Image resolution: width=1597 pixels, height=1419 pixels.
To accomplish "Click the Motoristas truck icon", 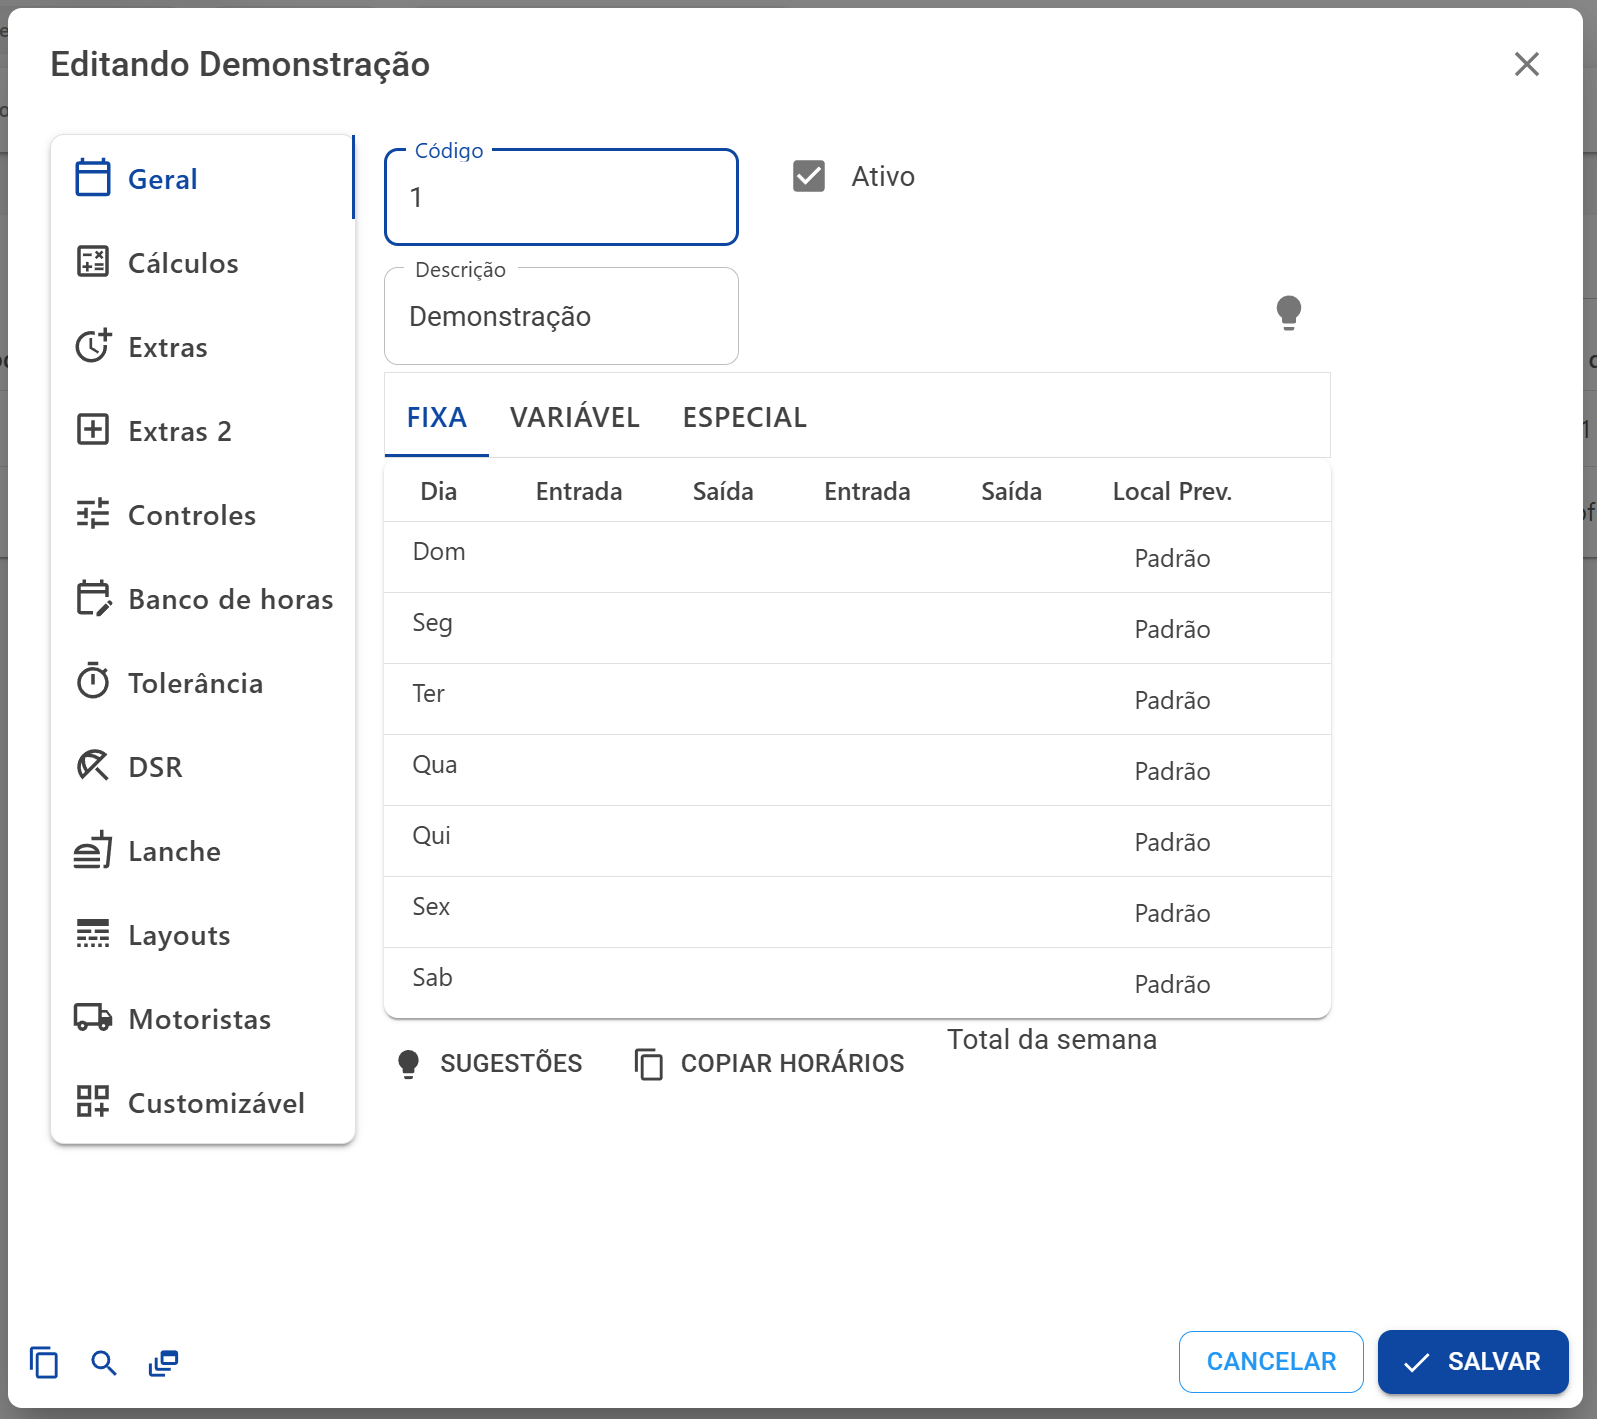I will pos(93,1018).
